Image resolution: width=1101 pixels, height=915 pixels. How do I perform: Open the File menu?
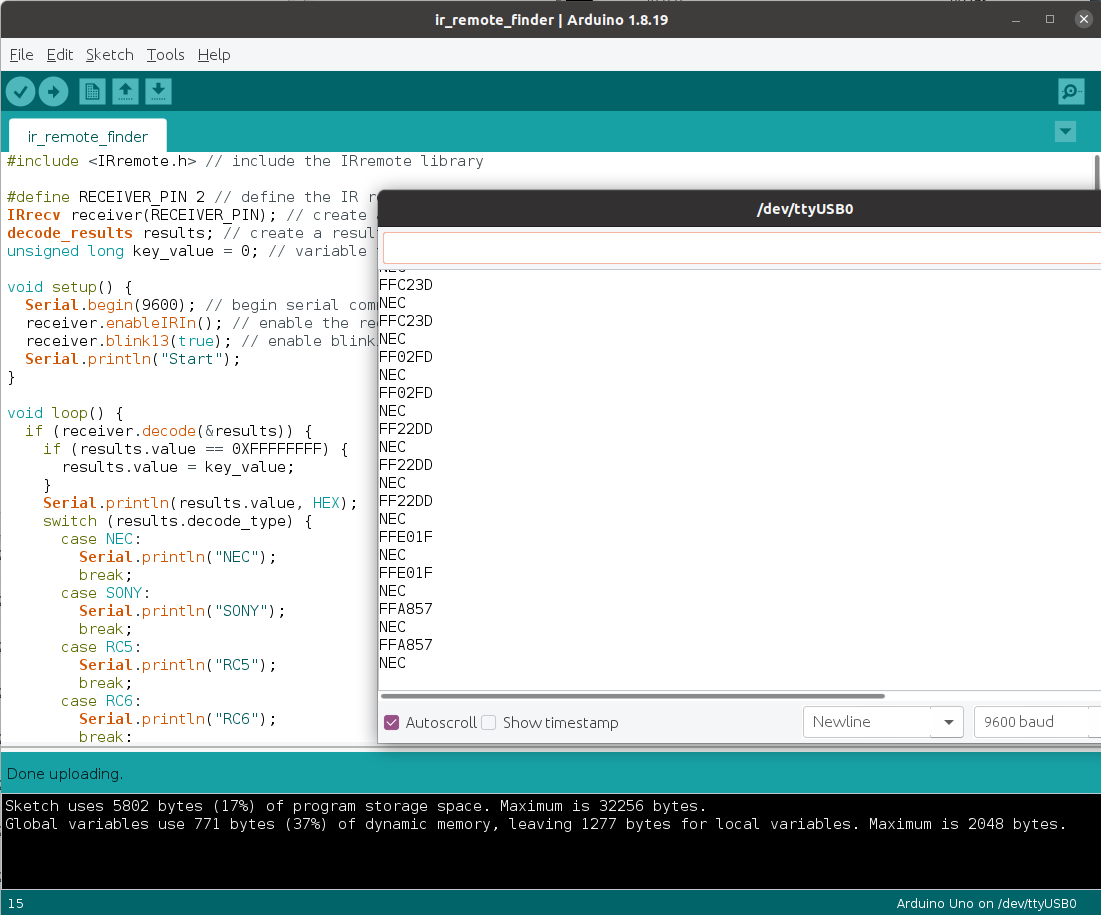[21, 55]
